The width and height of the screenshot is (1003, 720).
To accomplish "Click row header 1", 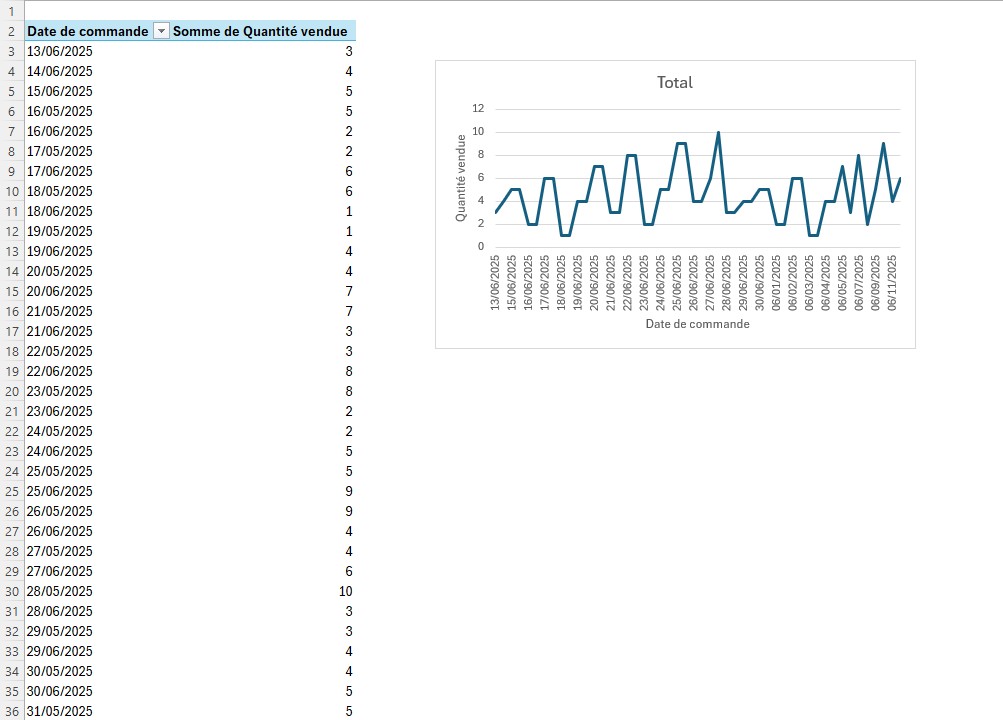I will click(11, 11).
